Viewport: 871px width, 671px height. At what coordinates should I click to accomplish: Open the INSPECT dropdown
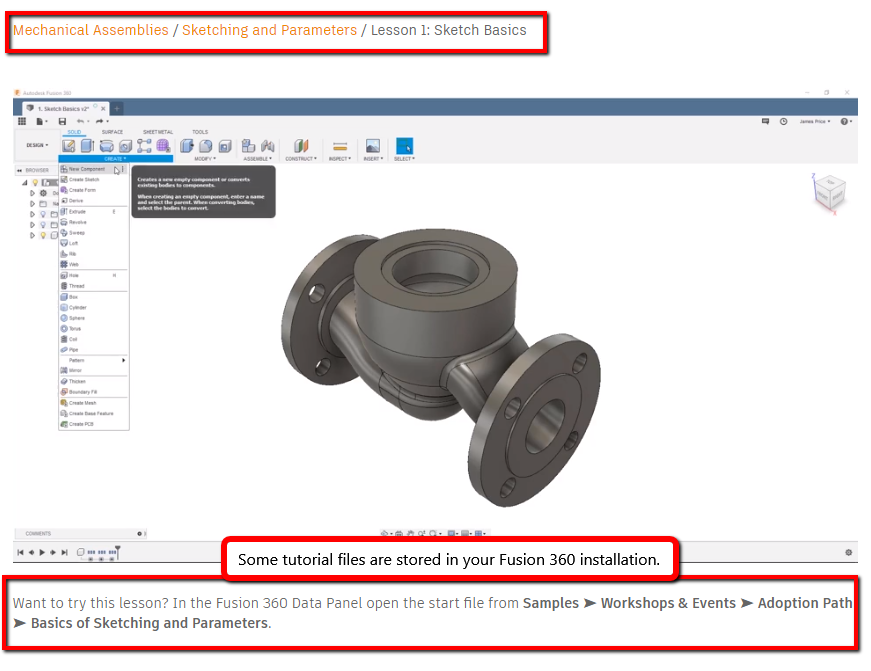click(x=340, y=159)
